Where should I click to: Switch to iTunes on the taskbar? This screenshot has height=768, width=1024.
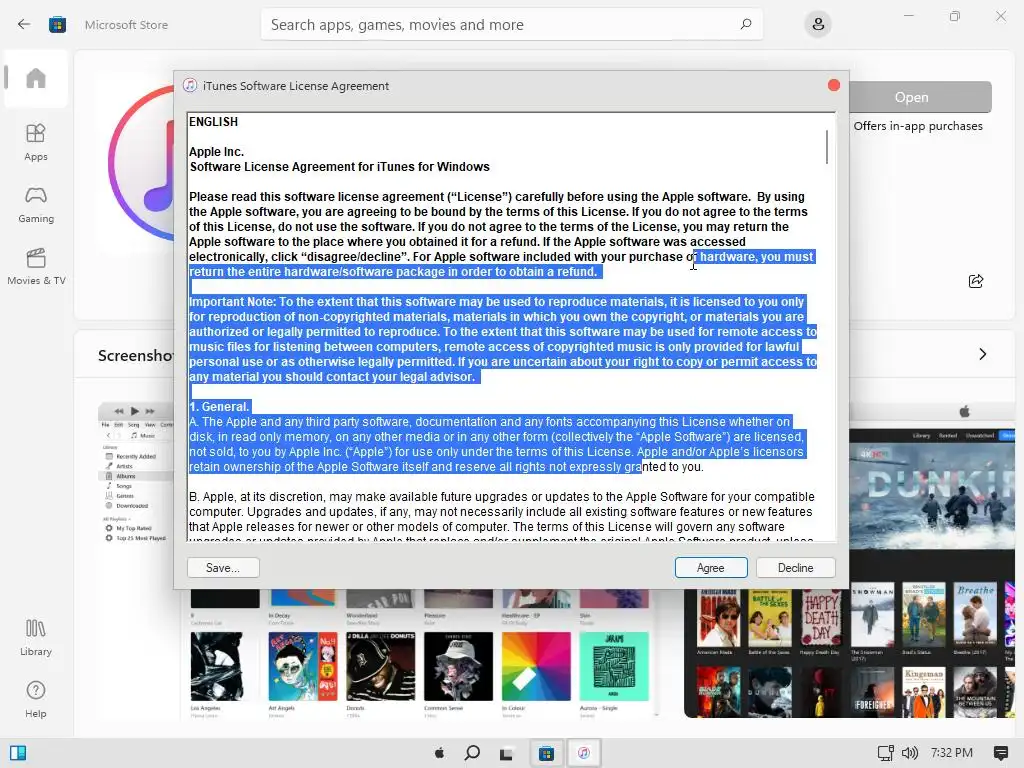click(584, 753)
